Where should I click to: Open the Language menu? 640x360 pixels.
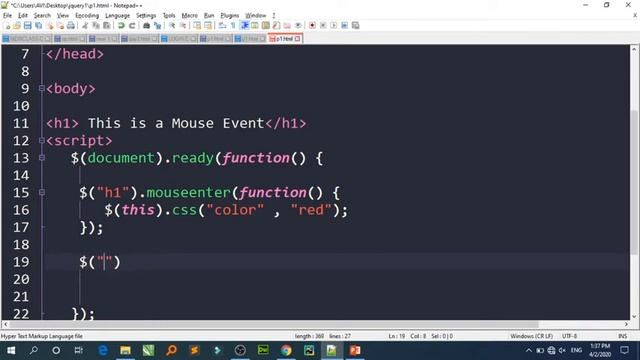point(118,16)
